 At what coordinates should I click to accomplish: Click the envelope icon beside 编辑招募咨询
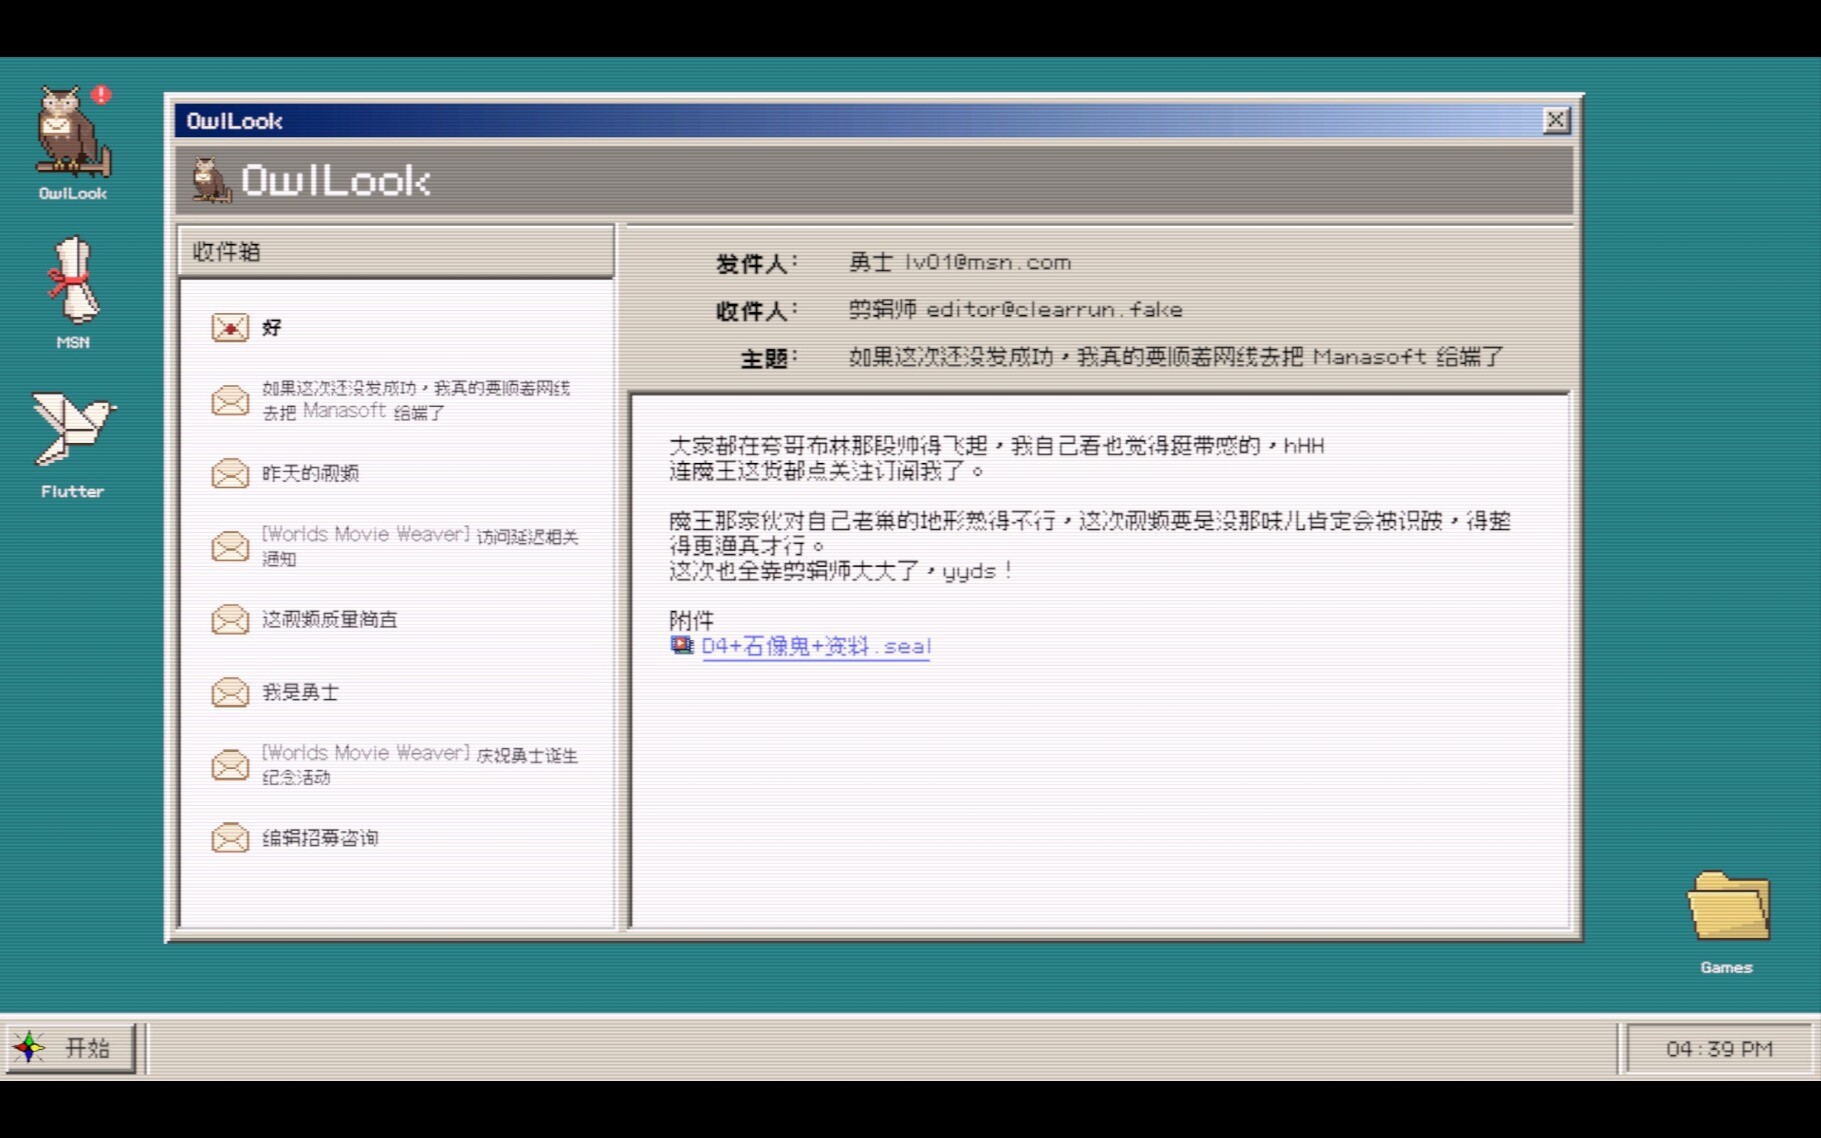click(x=230, y=838)
